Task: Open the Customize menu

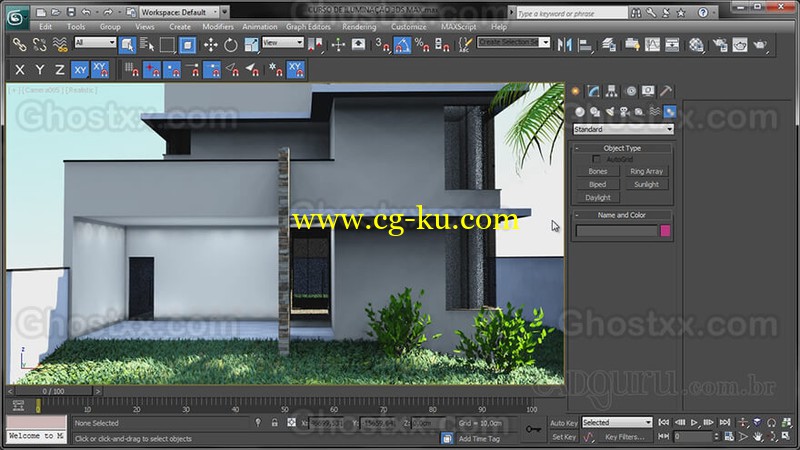Action: [409, 27]
